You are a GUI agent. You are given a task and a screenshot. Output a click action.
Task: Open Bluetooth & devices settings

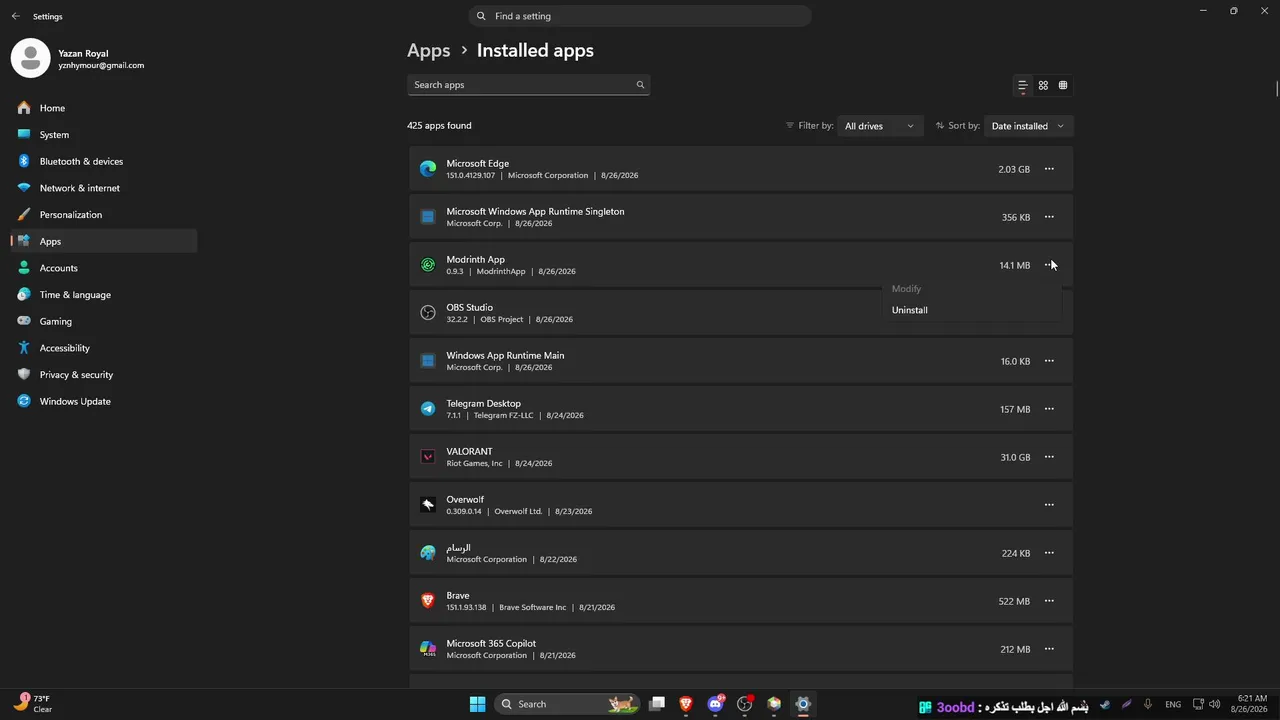click(104, 161)
